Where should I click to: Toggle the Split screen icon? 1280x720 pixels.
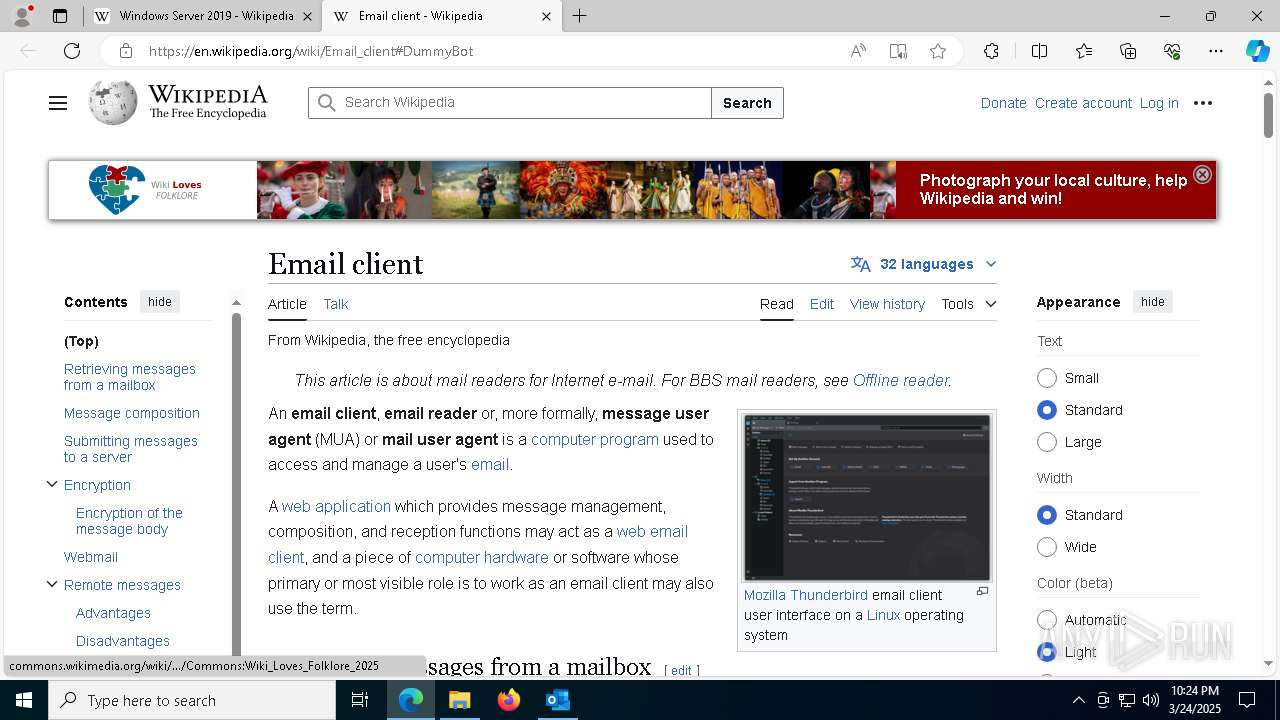[x=1039, y=51]
